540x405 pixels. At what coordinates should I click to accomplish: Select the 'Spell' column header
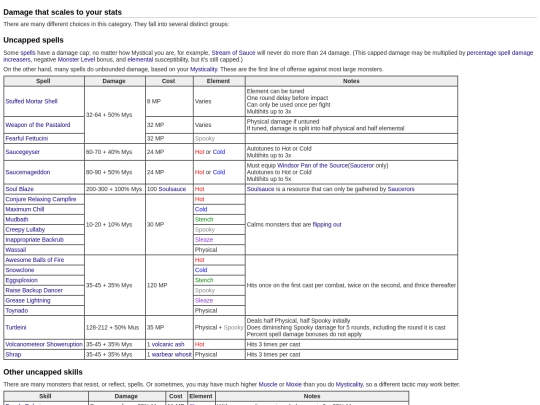[x=43, y=81]
